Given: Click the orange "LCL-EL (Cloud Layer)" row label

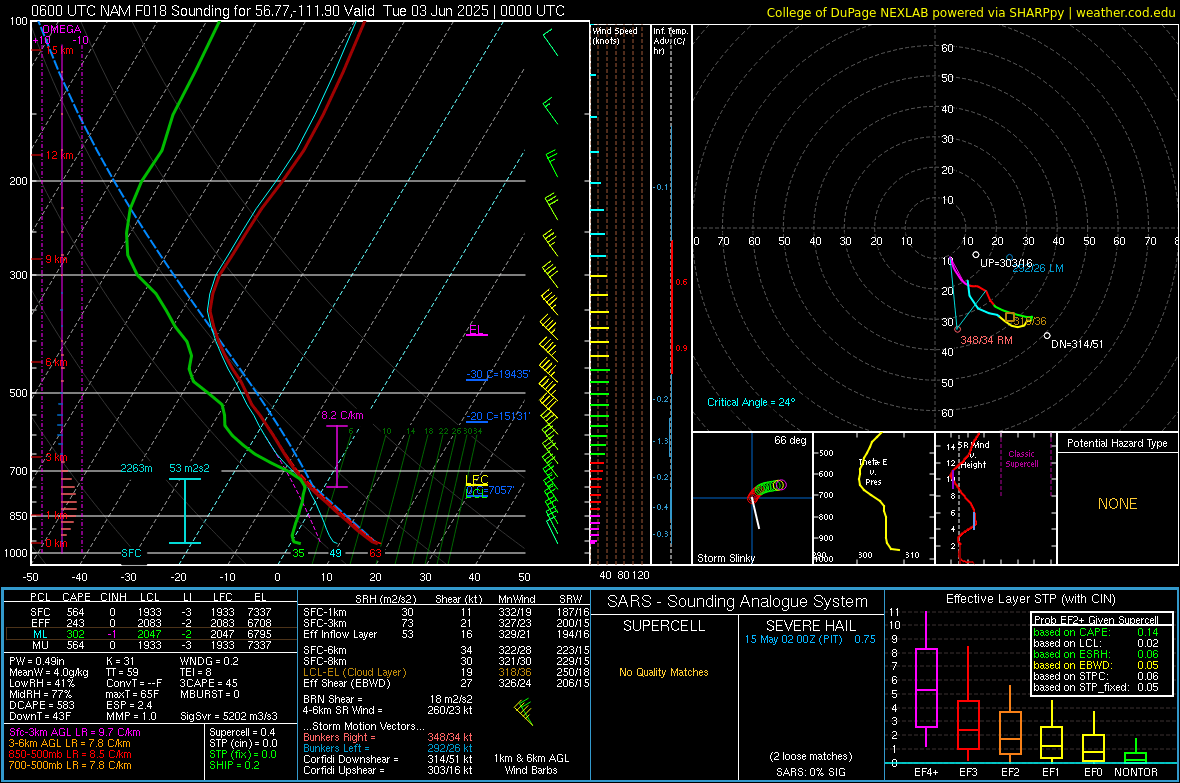Looking at the screenshot, I should pos(354,672).
